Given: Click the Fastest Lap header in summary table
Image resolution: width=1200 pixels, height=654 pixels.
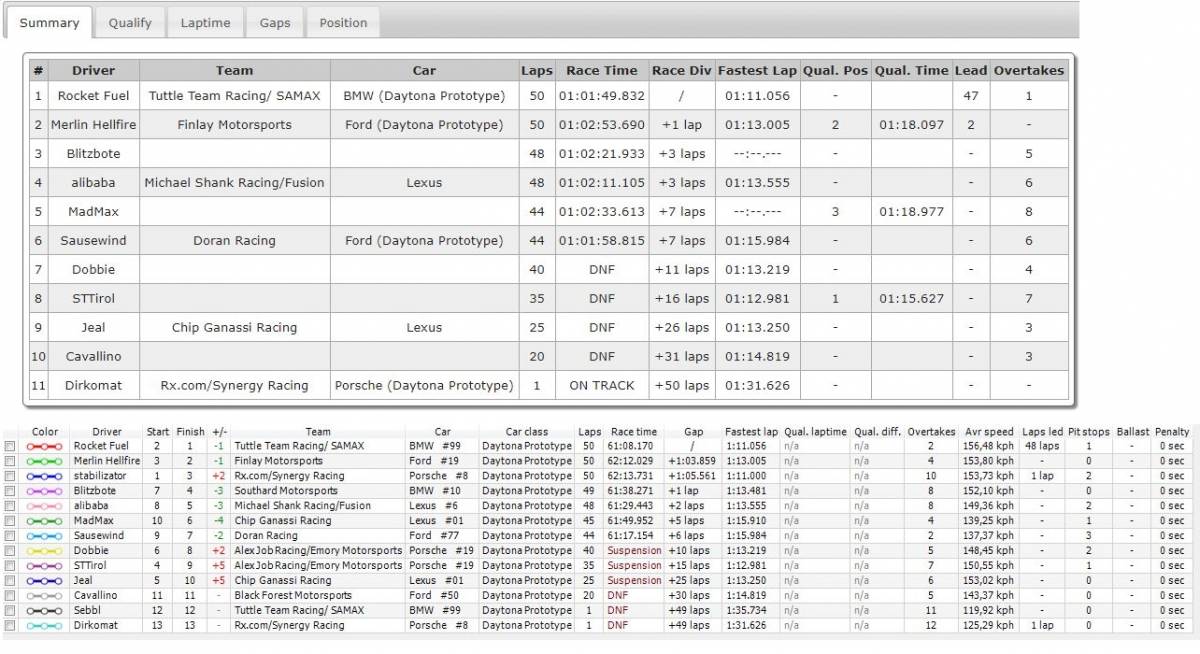Looking at the screenshot, I should tap(757, 71).
